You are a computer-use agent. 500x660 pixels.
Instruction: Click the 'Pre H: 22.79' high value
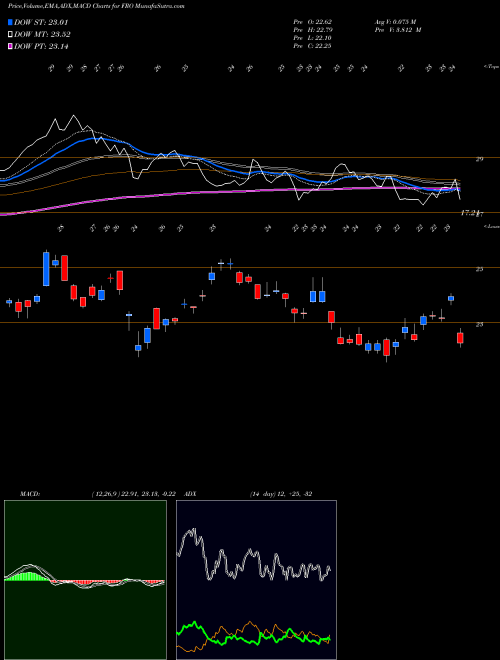[x=313, y=30]
